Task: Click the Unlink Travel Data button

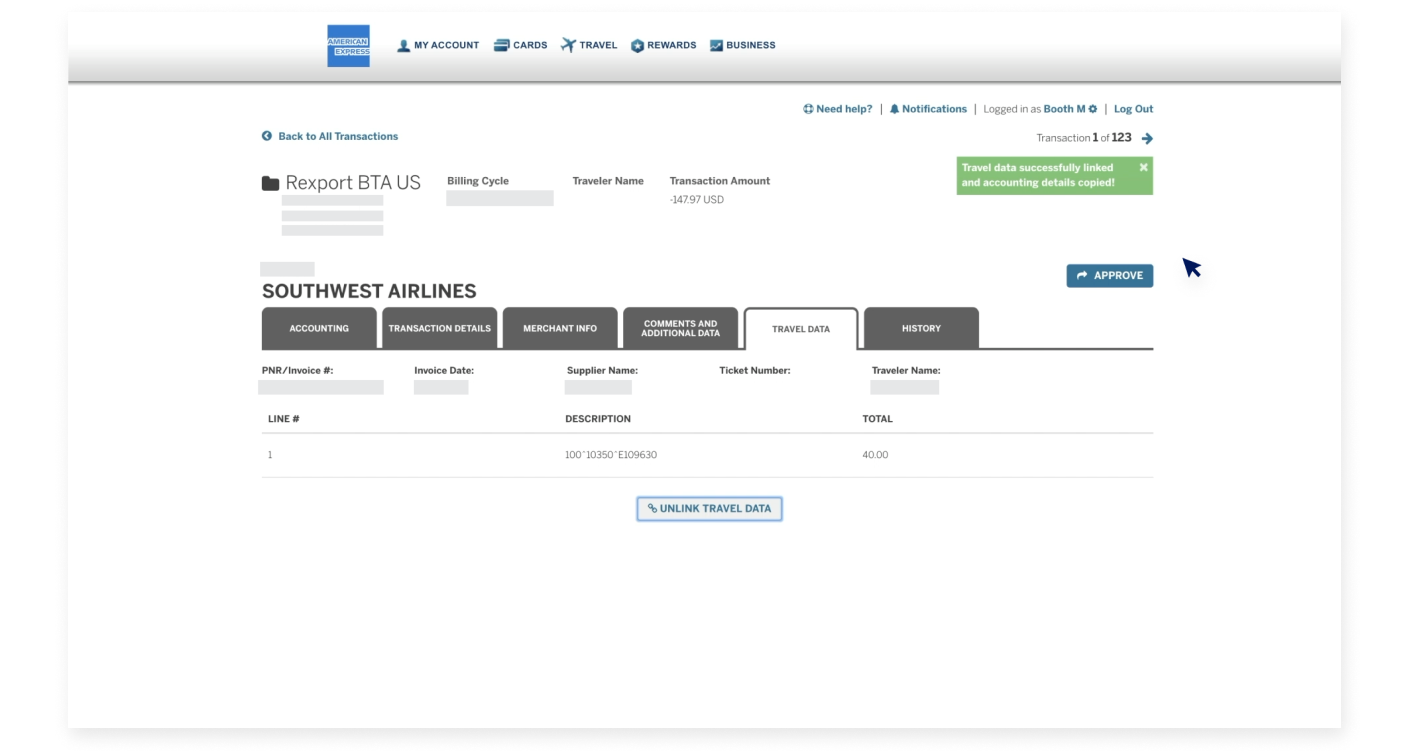Action: (x=709, y=508)
